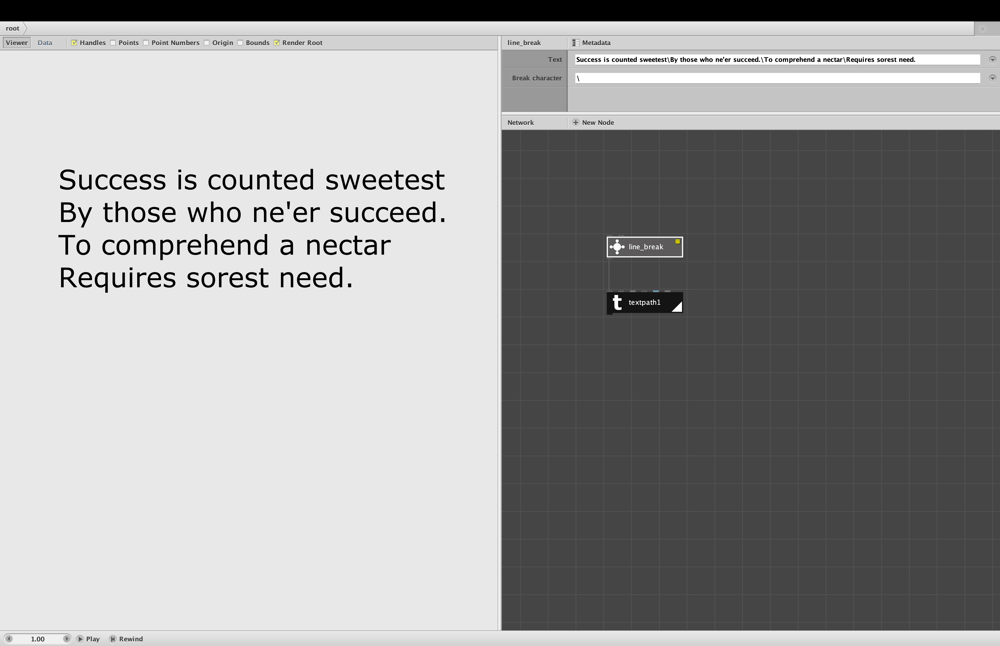Click the rendered line "By those who ne'er succeed."
The width and height of the screenshot is (1000, 646).
(253, 212)
